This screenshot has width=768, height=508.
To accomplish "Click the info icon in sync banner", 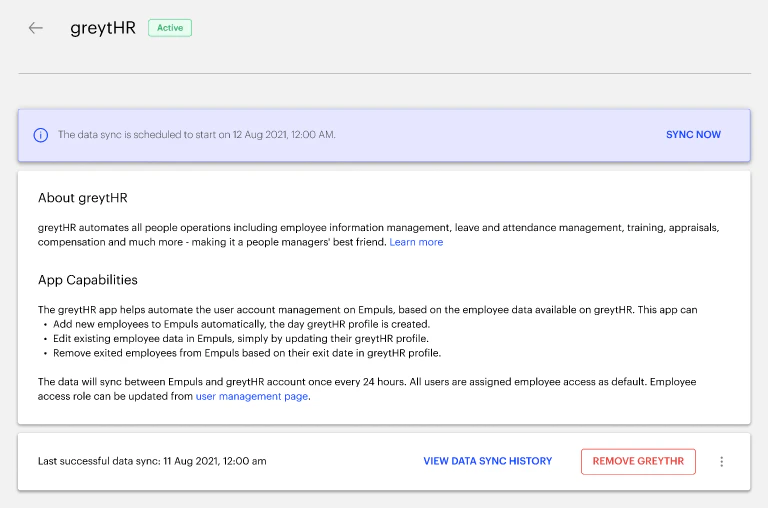I will click(41, 135).
